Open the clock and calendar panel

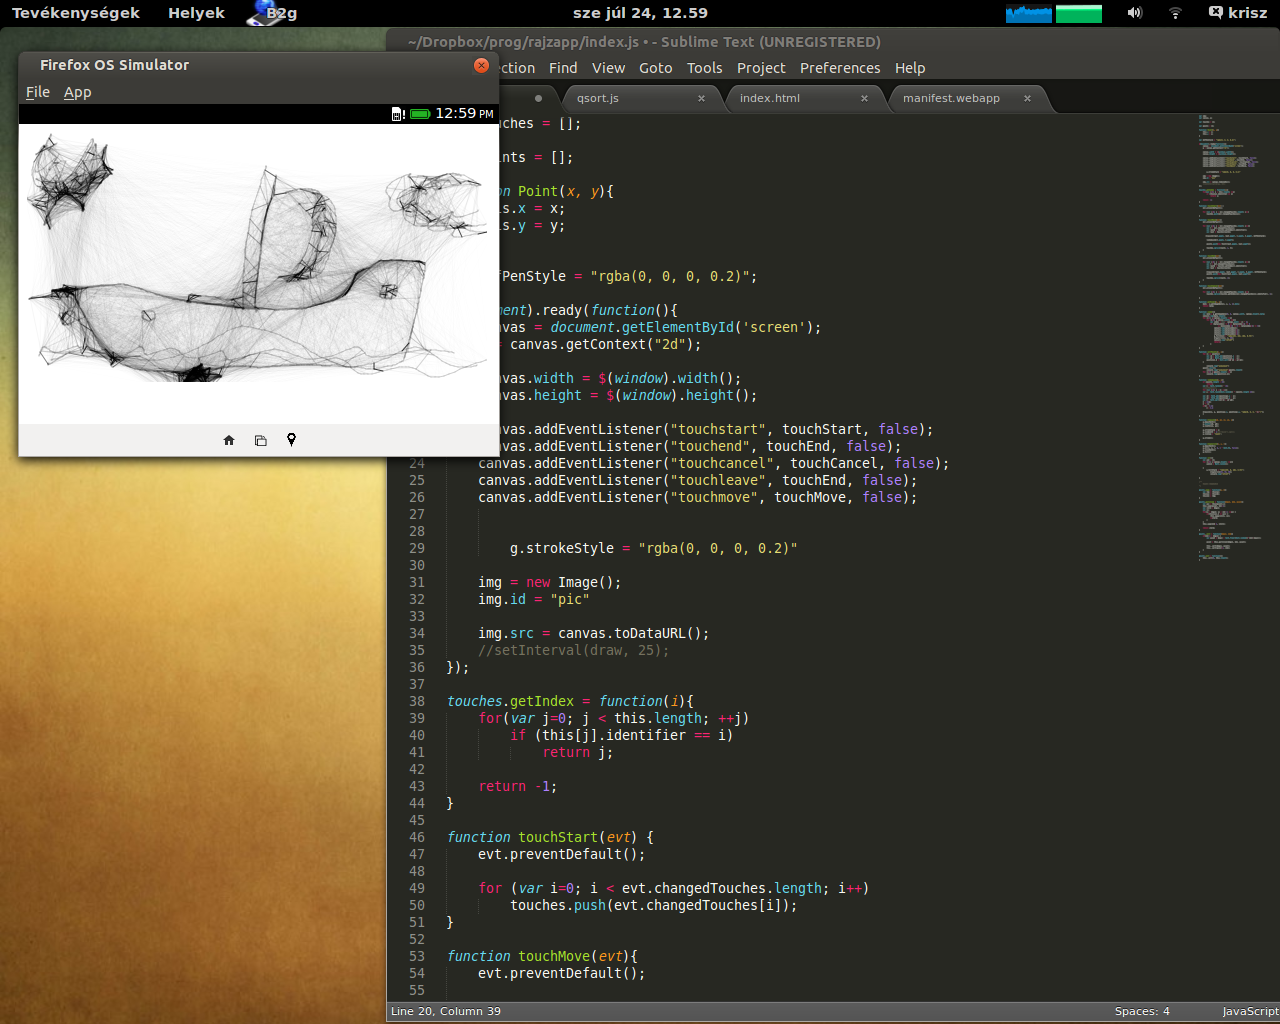[640, 13]
